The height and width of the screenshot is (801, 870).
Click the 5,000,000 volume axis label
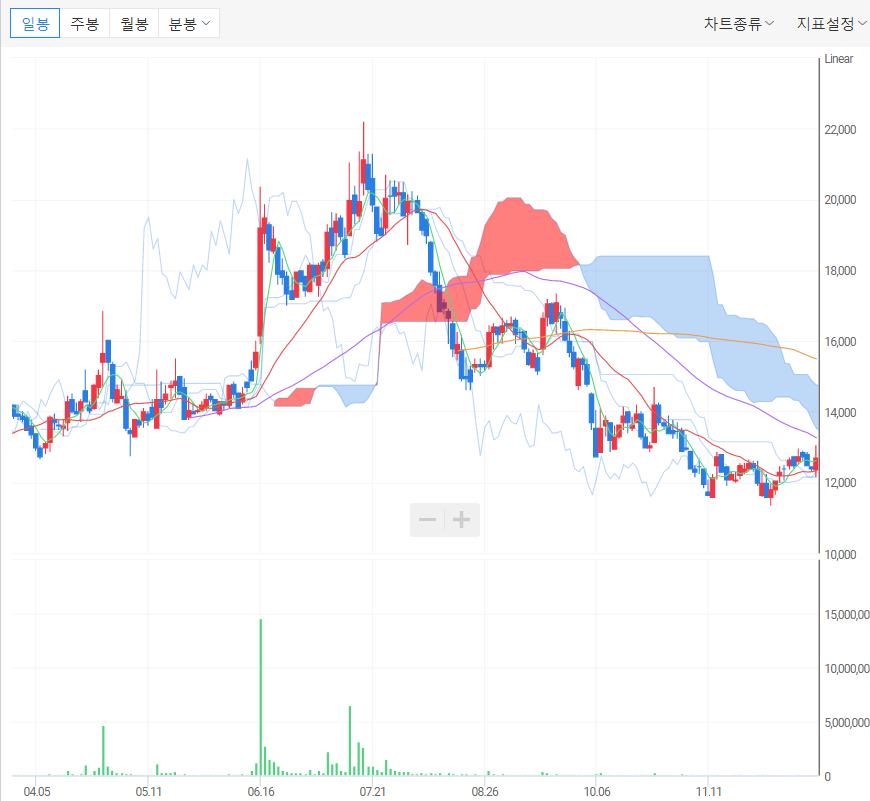(847, 723)
